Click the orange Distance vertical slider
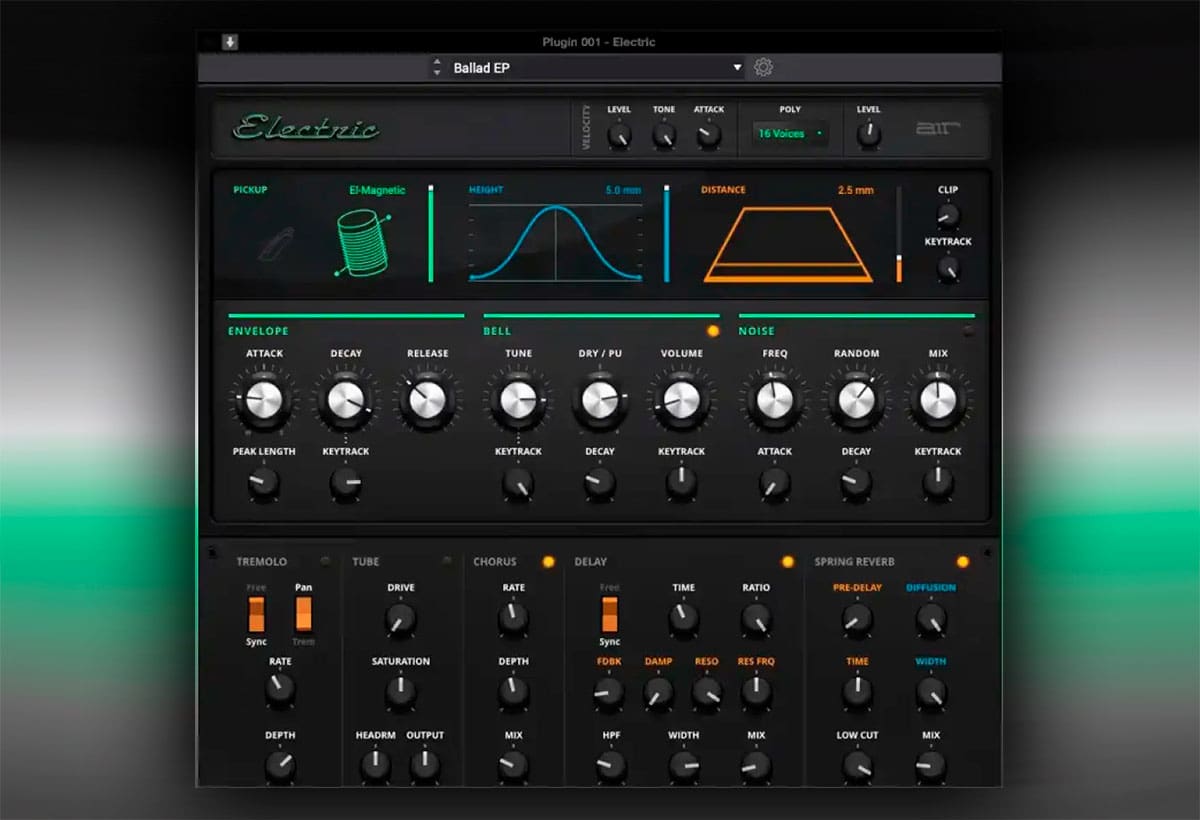Viewport: 1200px width, 820px height. (x=898, y=233)
